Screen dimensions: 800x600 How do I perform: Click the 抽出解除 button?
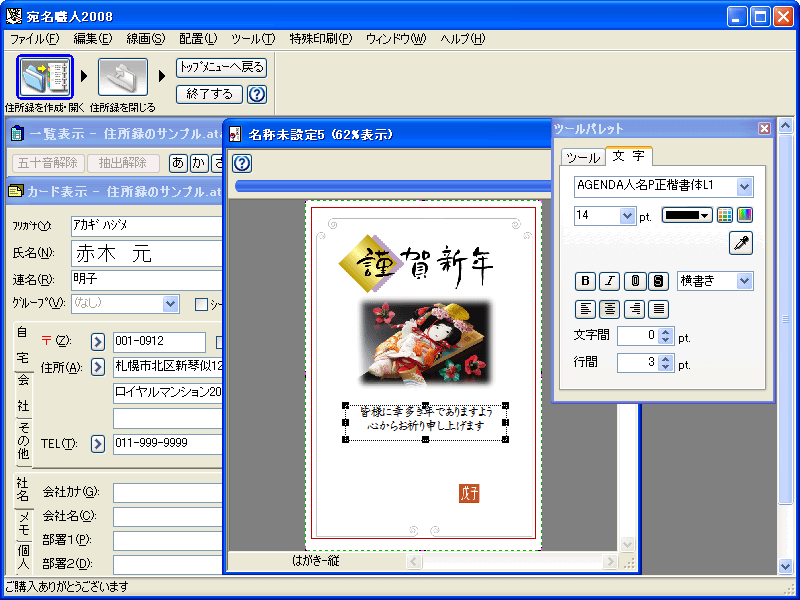123,163
